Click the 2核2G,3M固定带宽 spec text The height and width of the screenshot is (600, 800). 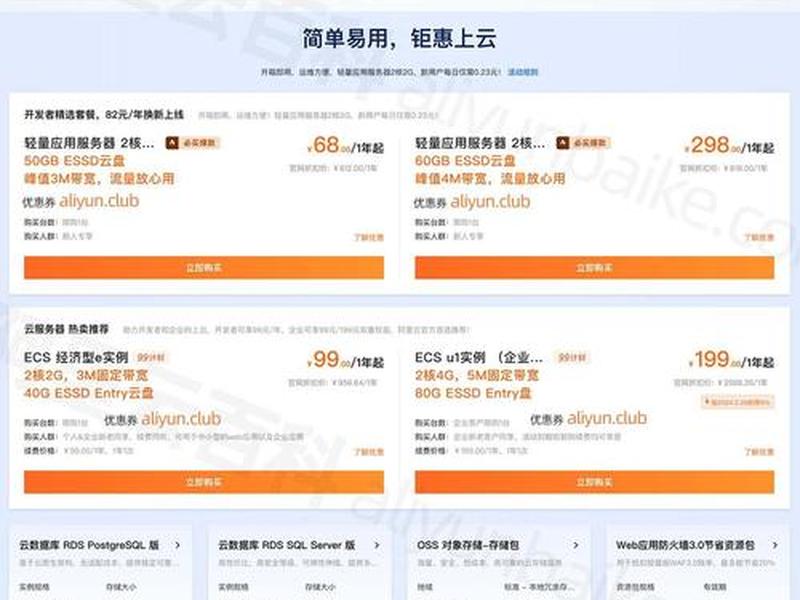86,376
